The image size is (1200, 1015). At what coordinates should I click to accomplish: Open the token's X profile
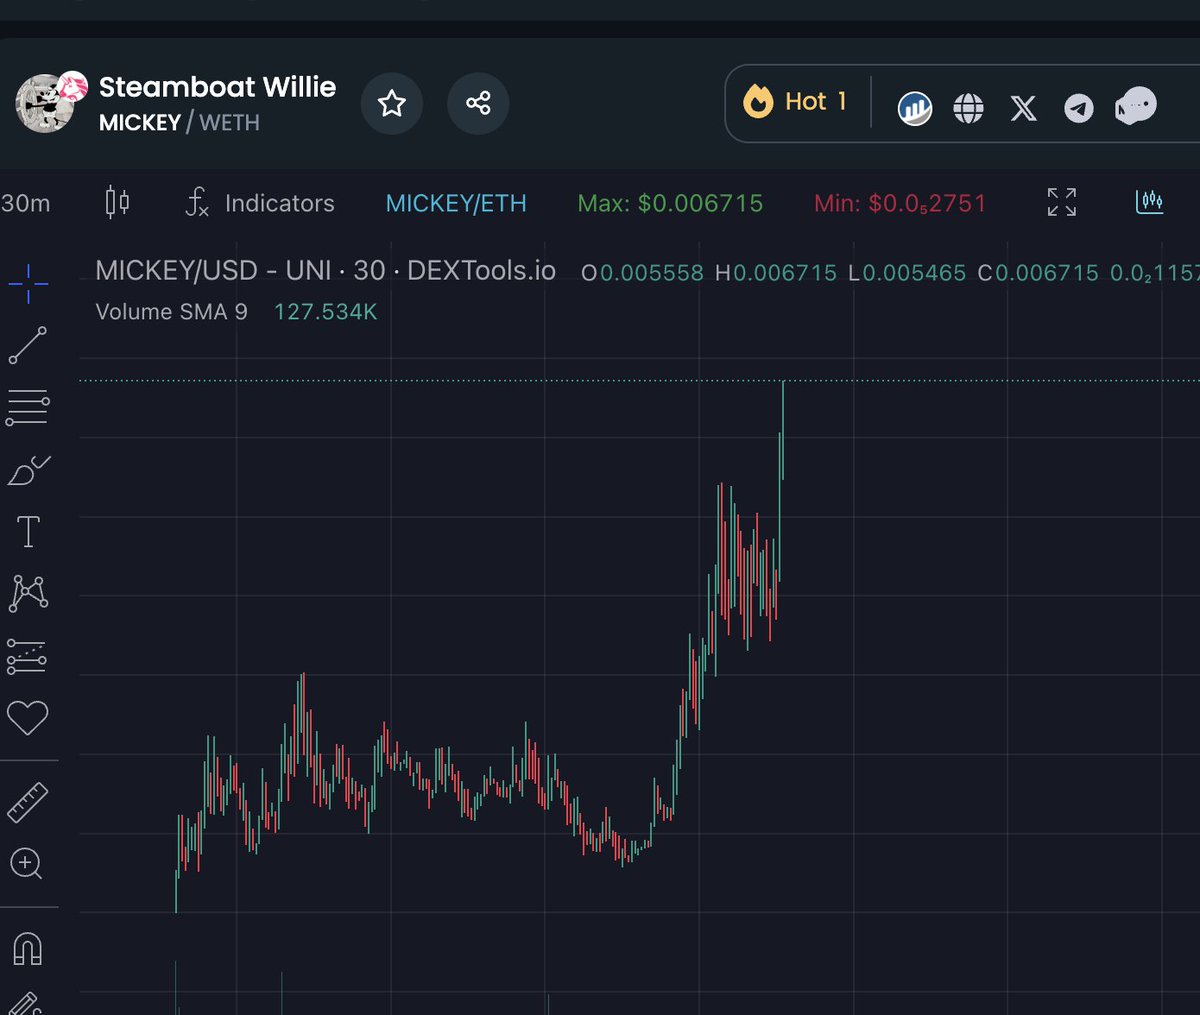[1023, 108]
